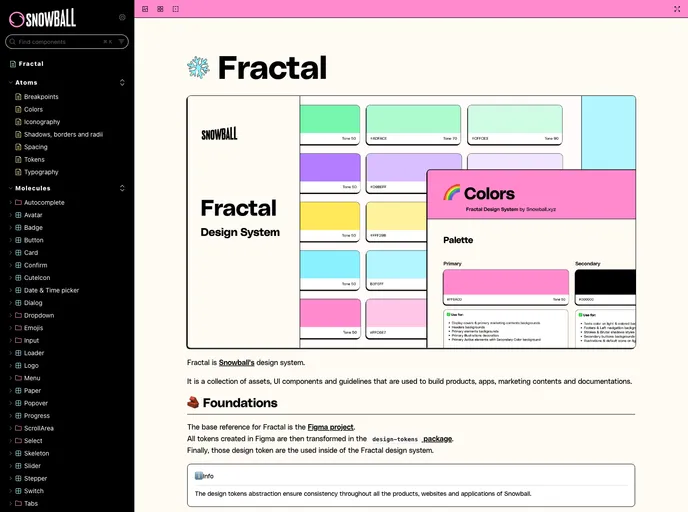Screen dimensions: 688x512
Task: Click the Popover component icon
Action: pyautogui.click(x=18, y=403)
